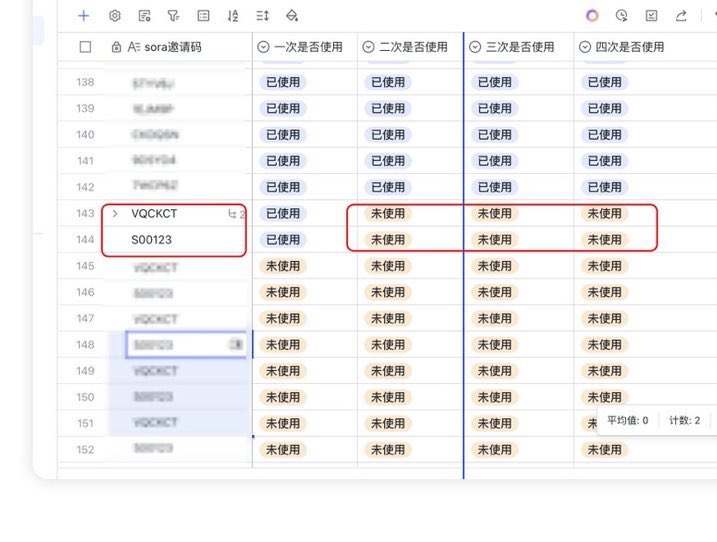
Task: Open sub-record icon on VQCKCT row
Action: coord(232,214)
